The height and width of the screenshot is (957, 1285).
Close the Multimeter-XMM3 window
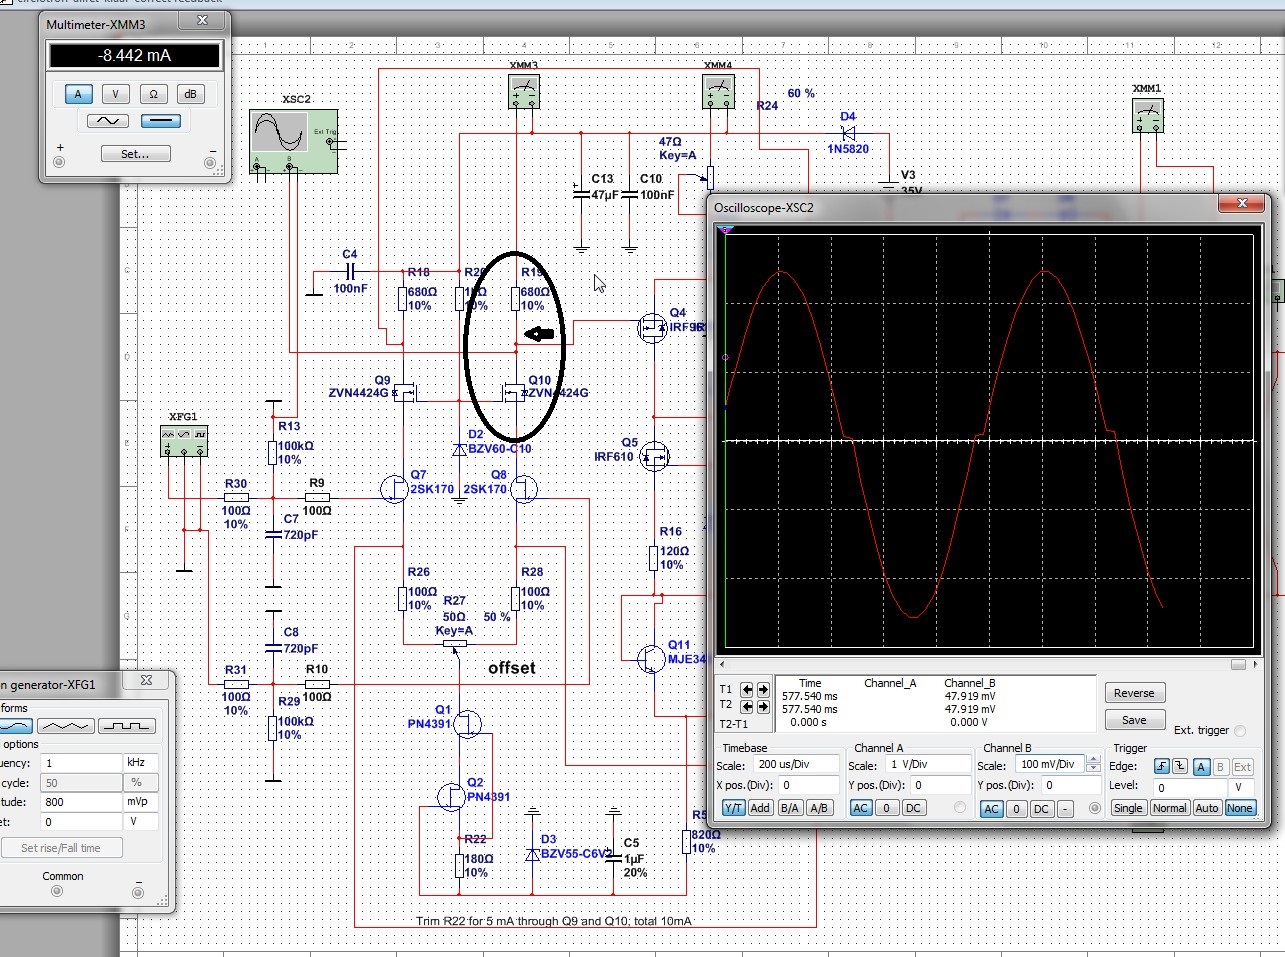pos(204,21)
